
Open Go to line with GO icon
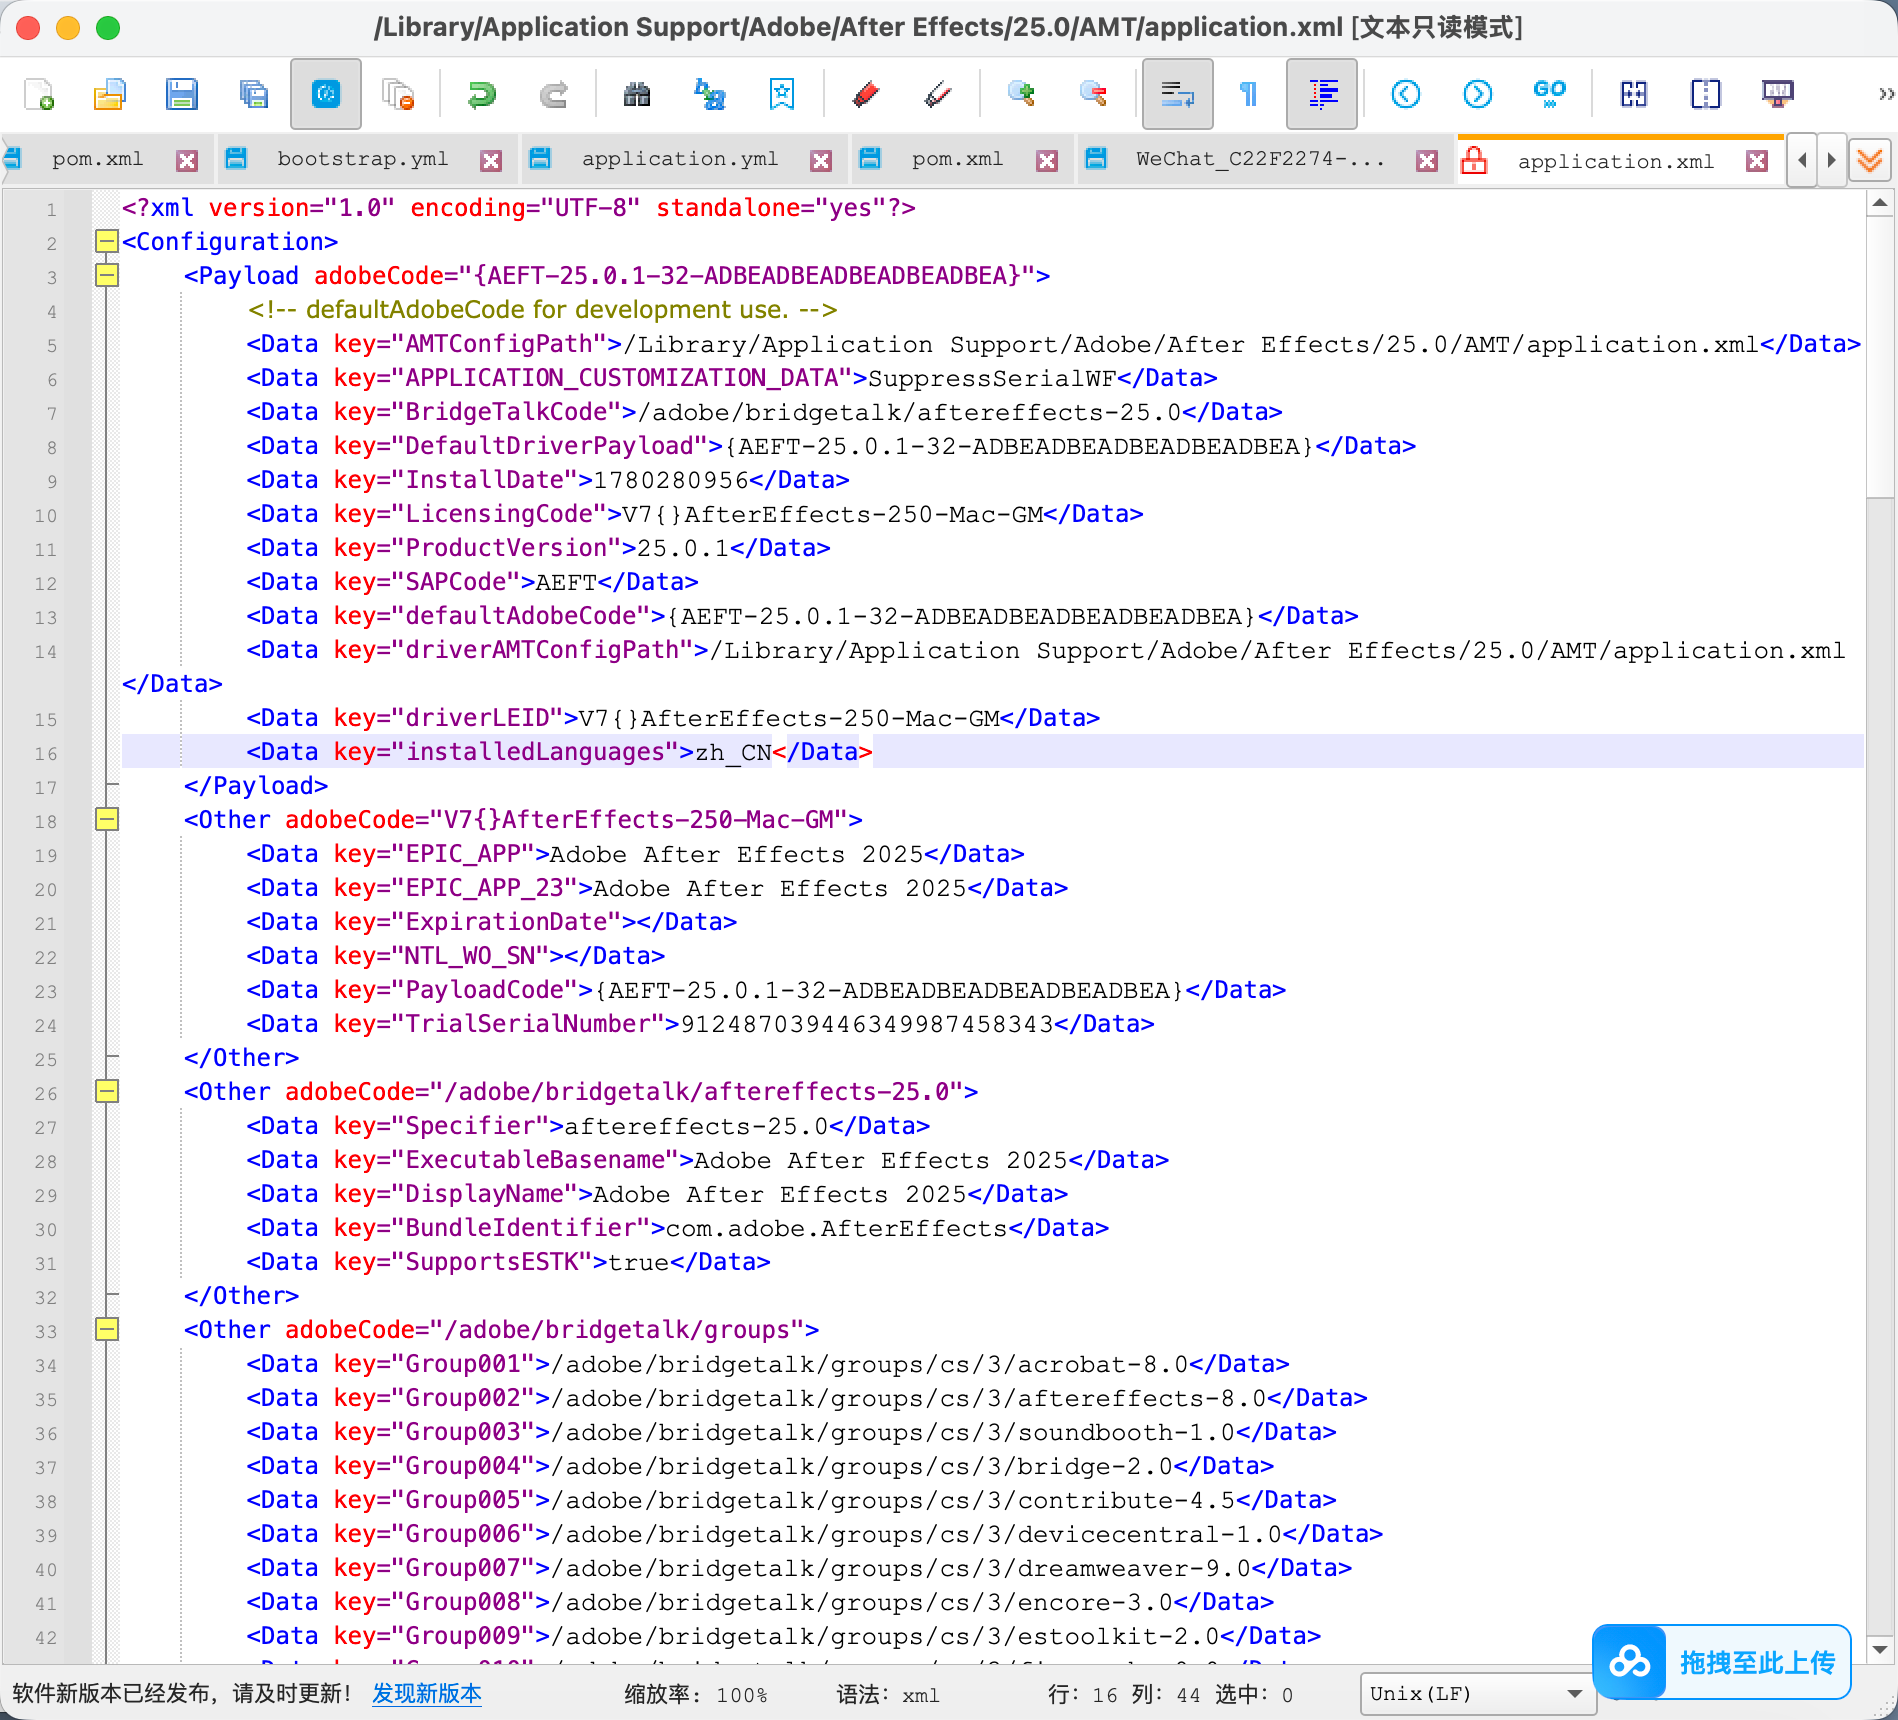pyautogui.click(x=1550, y=94)
